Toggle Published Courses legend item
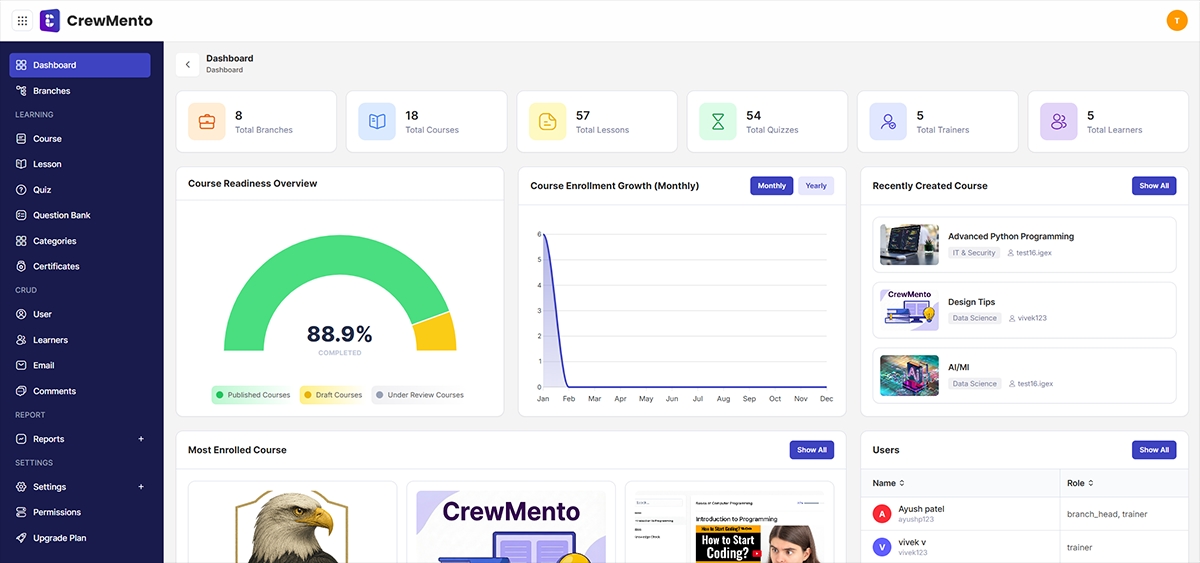Viewport: 1200px width, 563px height. pos(253,395)
